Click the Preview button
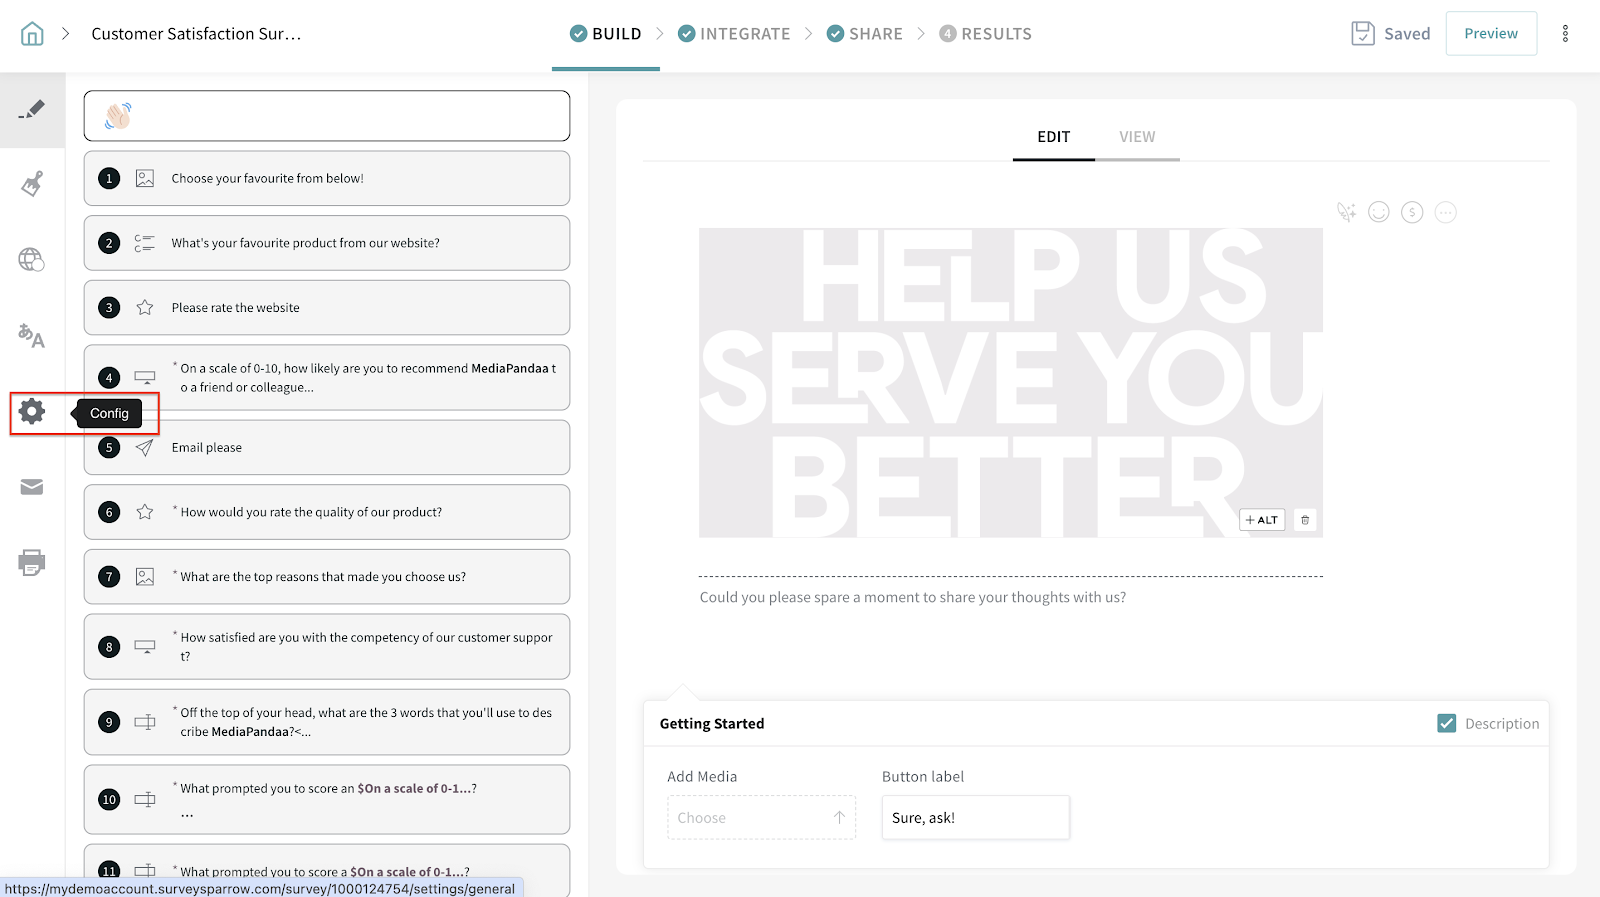Screen dimensions: 1600x897 (1490, 34)
